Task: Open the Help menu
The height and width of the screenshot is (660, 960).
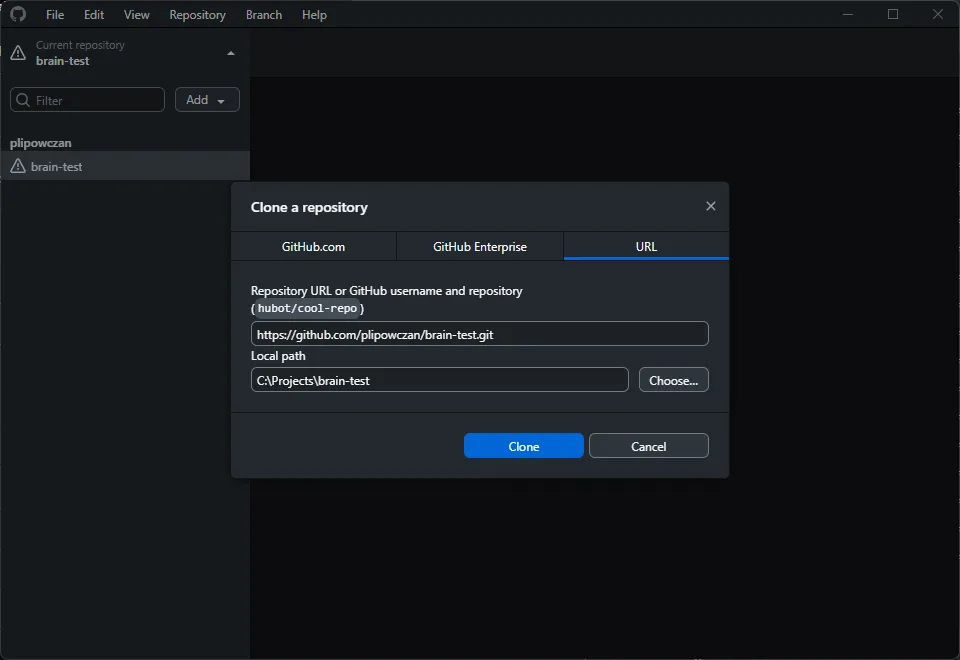Action: click(314, 15)
